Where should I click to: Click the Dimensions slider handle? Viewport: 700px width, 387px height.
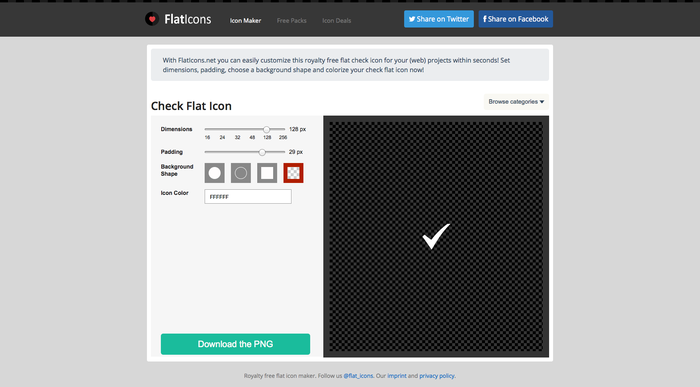click(x=267, y=129)
